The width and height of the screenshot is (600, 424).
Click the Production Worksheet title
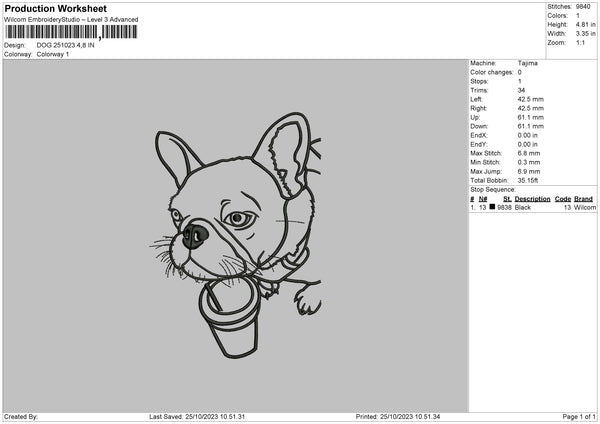(x=49, y=9)
